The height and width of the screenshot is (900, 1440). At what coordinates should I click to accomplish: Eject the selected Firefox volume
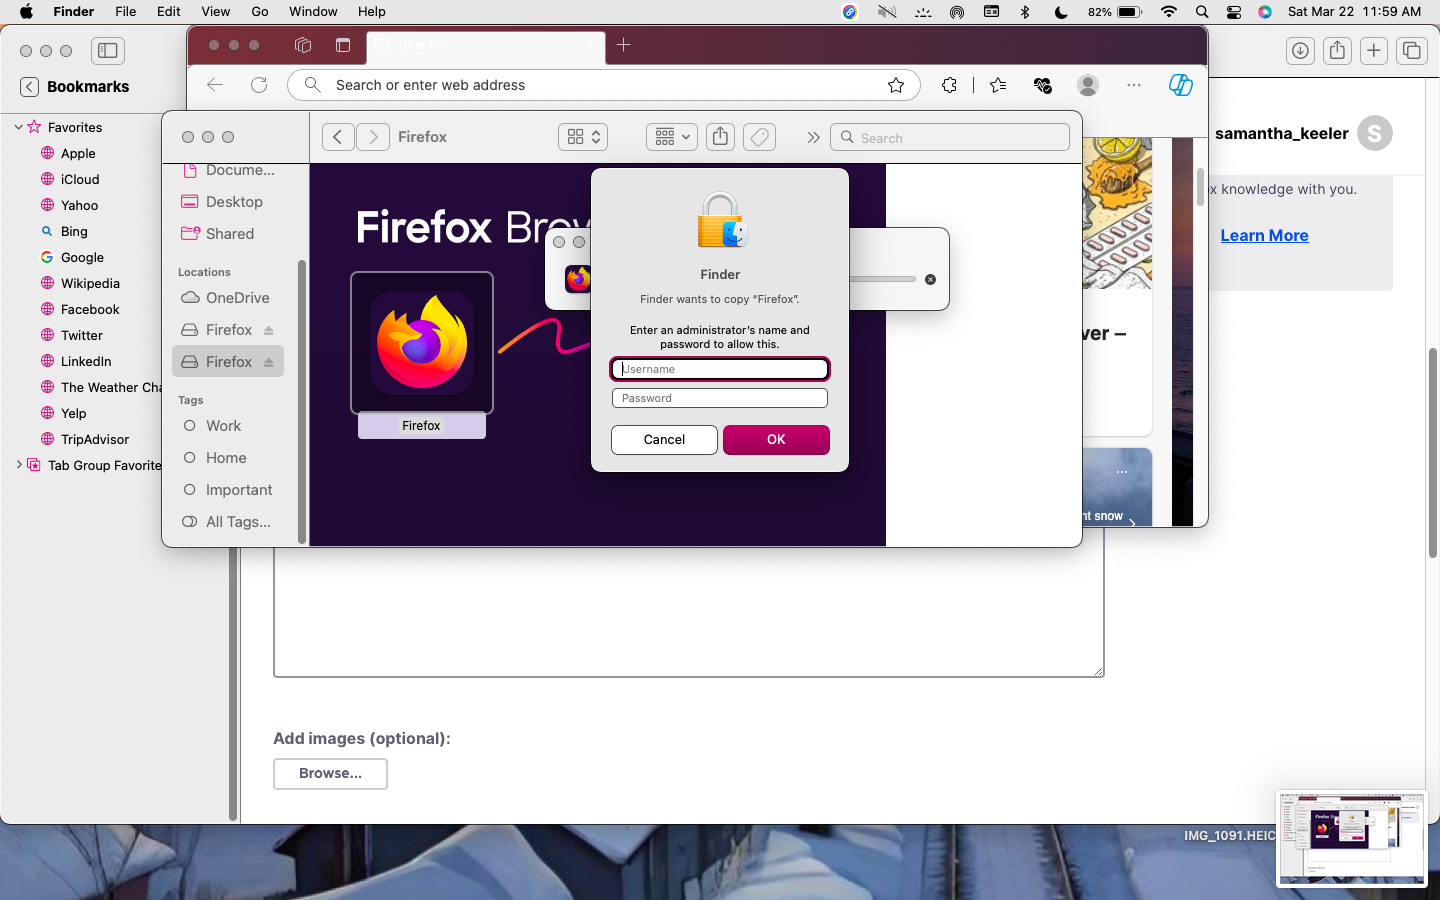click(269, 362)
